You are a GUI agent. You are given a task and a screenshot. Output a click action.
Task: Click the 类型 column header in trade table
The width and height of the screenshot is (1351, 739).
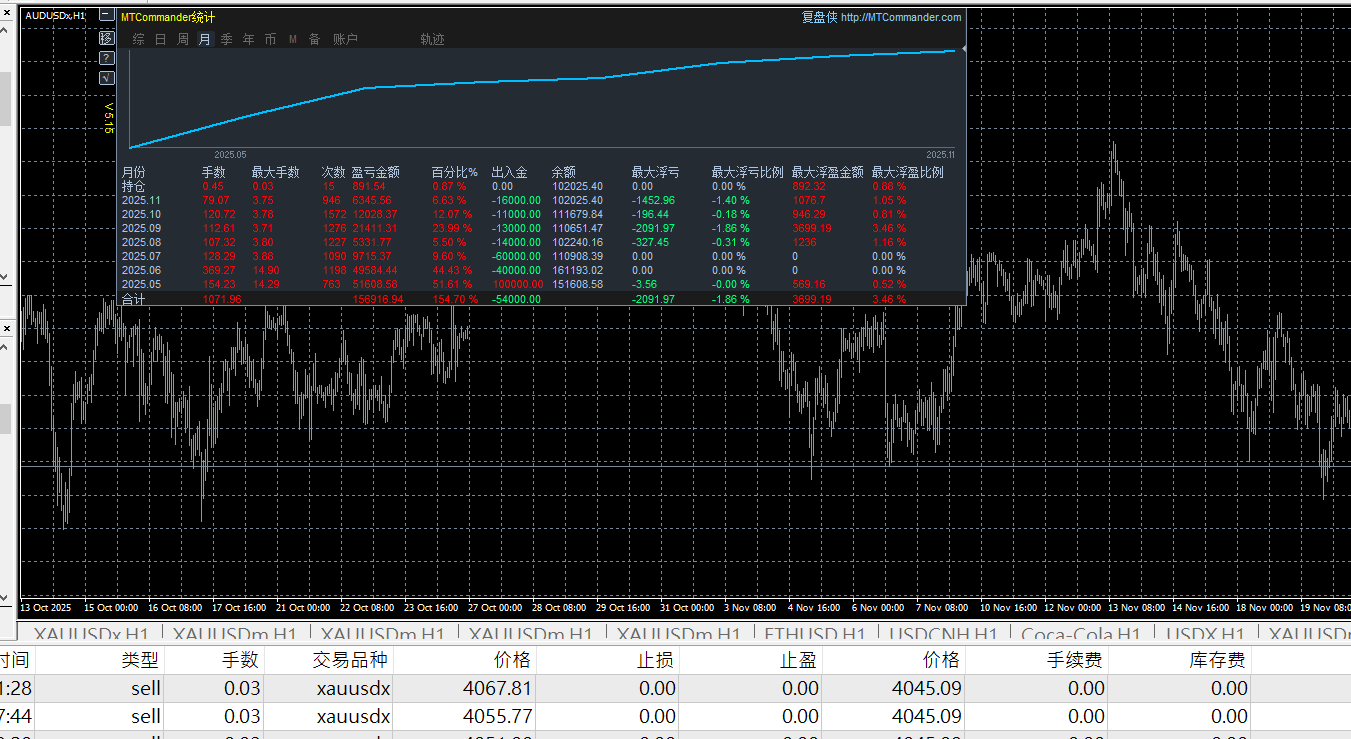tap(140, 660)
